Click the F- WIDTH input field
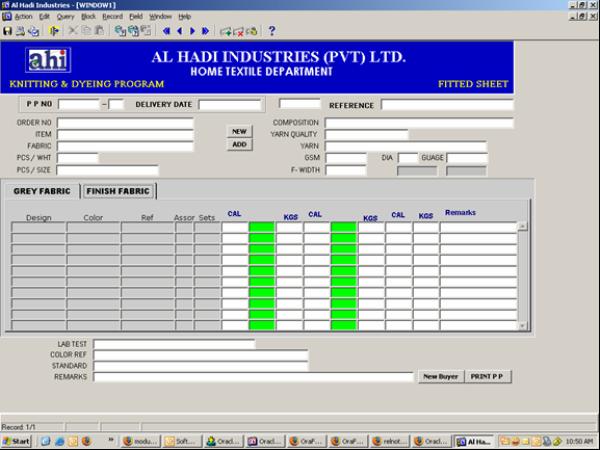This screenshot has width=600, height=450. click(x=346, y=170)
